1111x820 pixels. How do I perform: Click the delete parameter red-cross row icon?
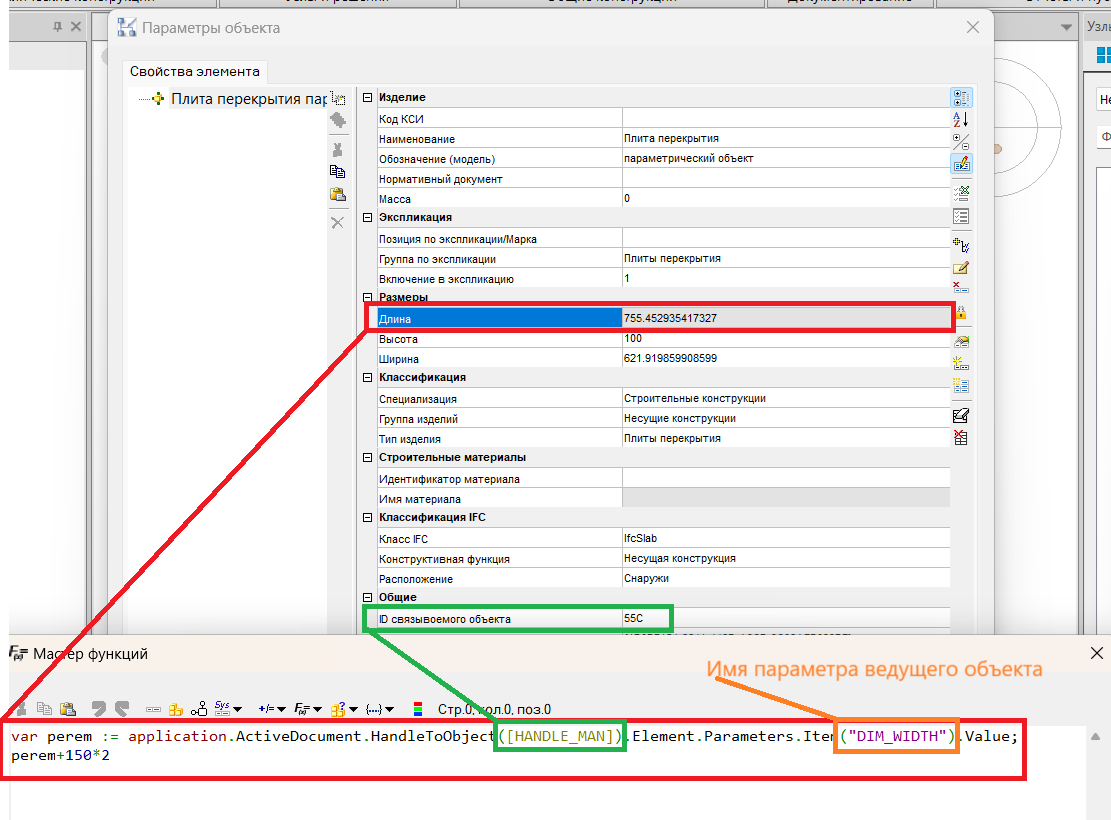(961, 287)
